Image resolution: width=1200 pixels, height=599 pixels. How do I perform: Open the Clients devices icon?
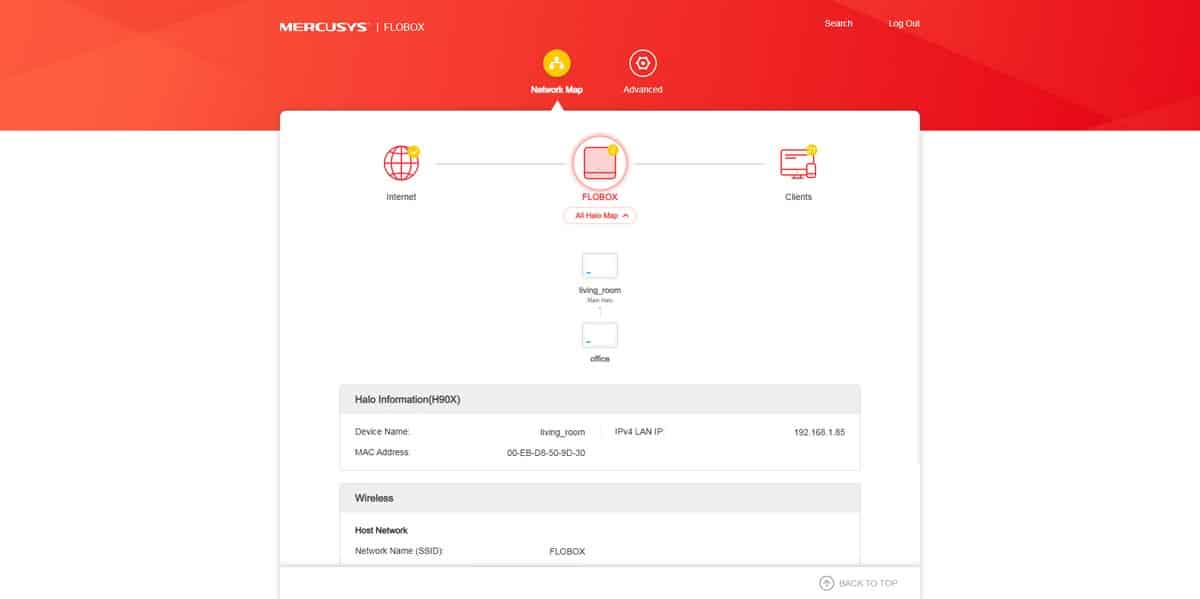coord(799,163)
